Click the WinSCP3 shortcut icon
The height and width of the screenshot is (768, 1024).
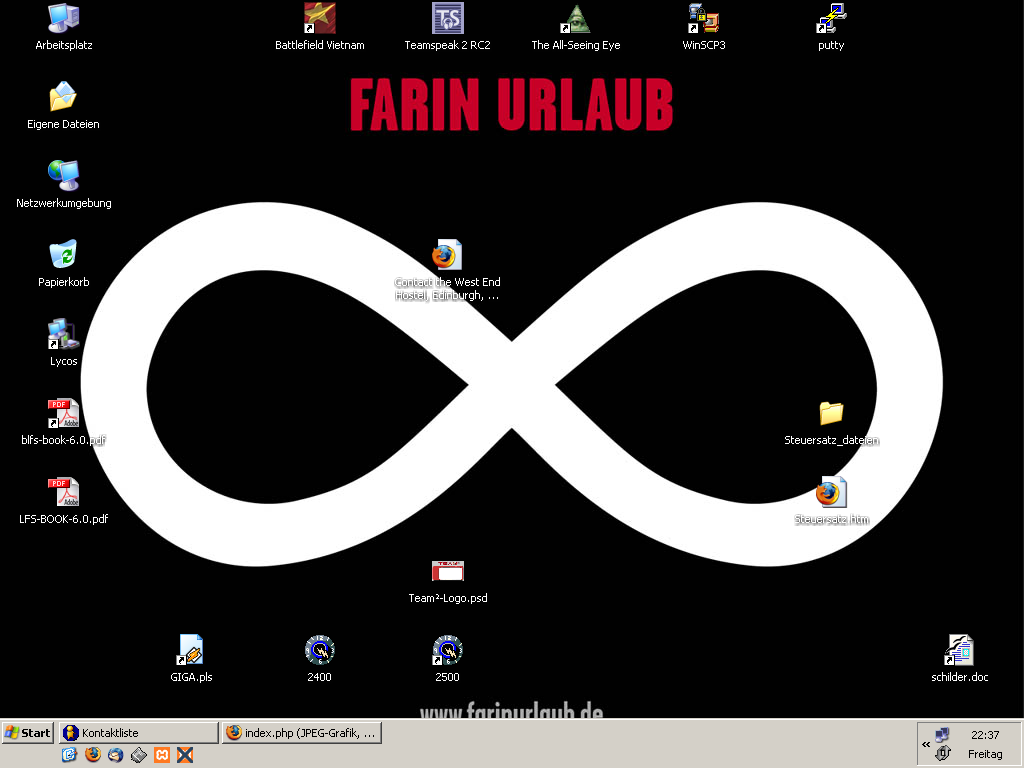tap(703, 19)
